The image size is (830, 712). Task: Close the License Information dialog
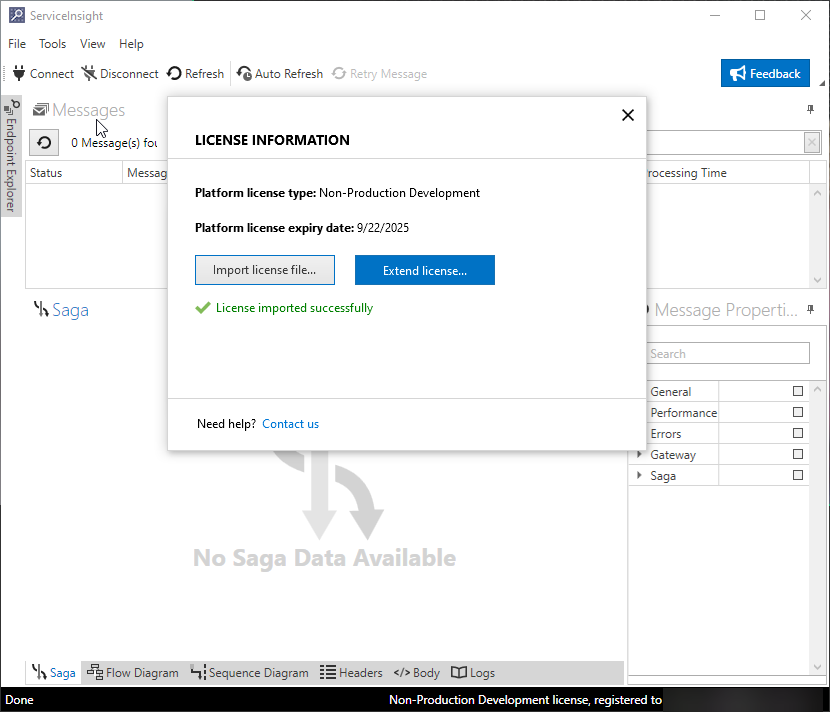pos(628,115)
